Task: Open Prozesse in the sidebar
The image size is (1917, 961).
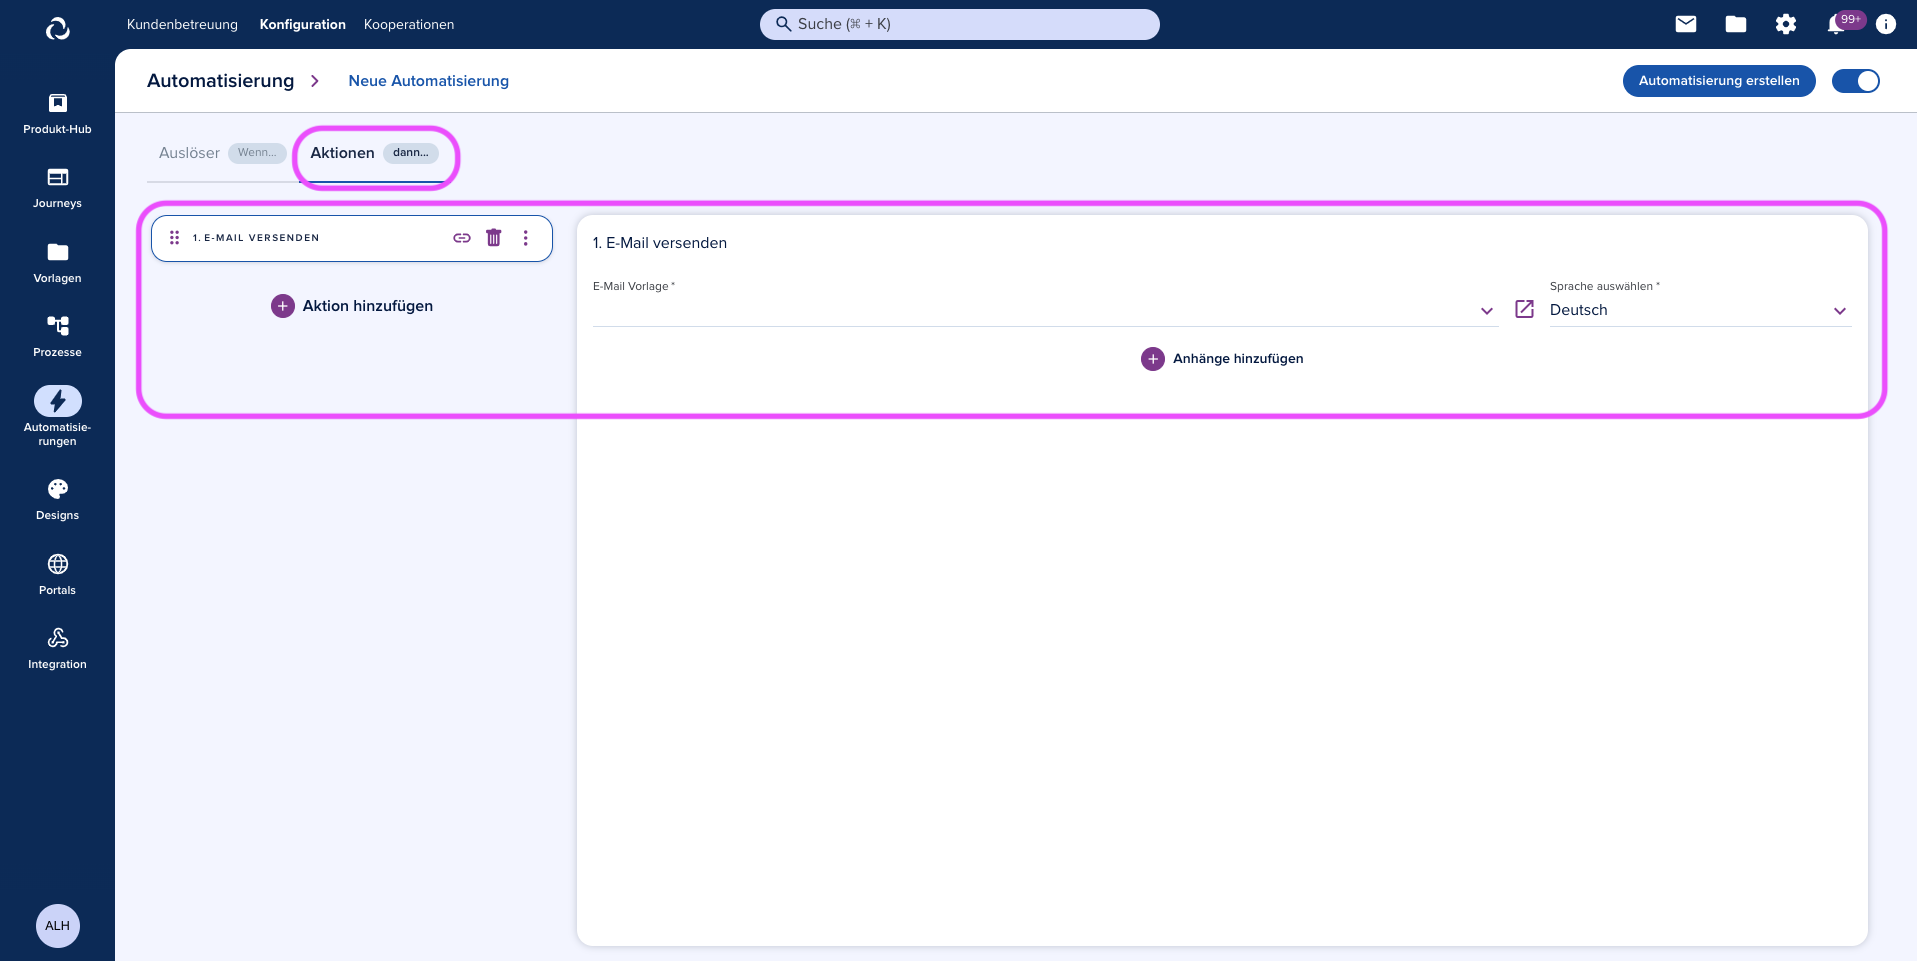Action: 57,337
